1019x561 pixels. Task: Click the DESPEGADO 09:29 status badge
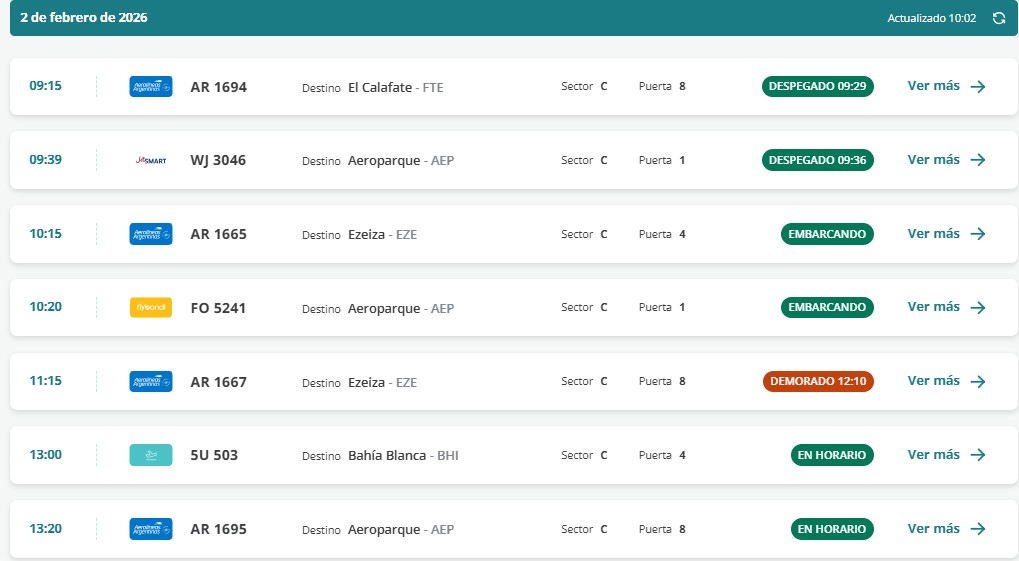pyautogui.click(x=817, y=86)
